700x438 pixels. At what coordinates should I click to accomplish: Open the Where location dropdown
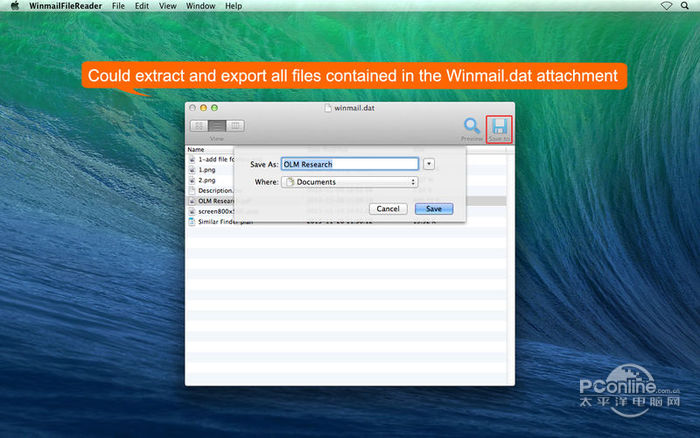349,182
